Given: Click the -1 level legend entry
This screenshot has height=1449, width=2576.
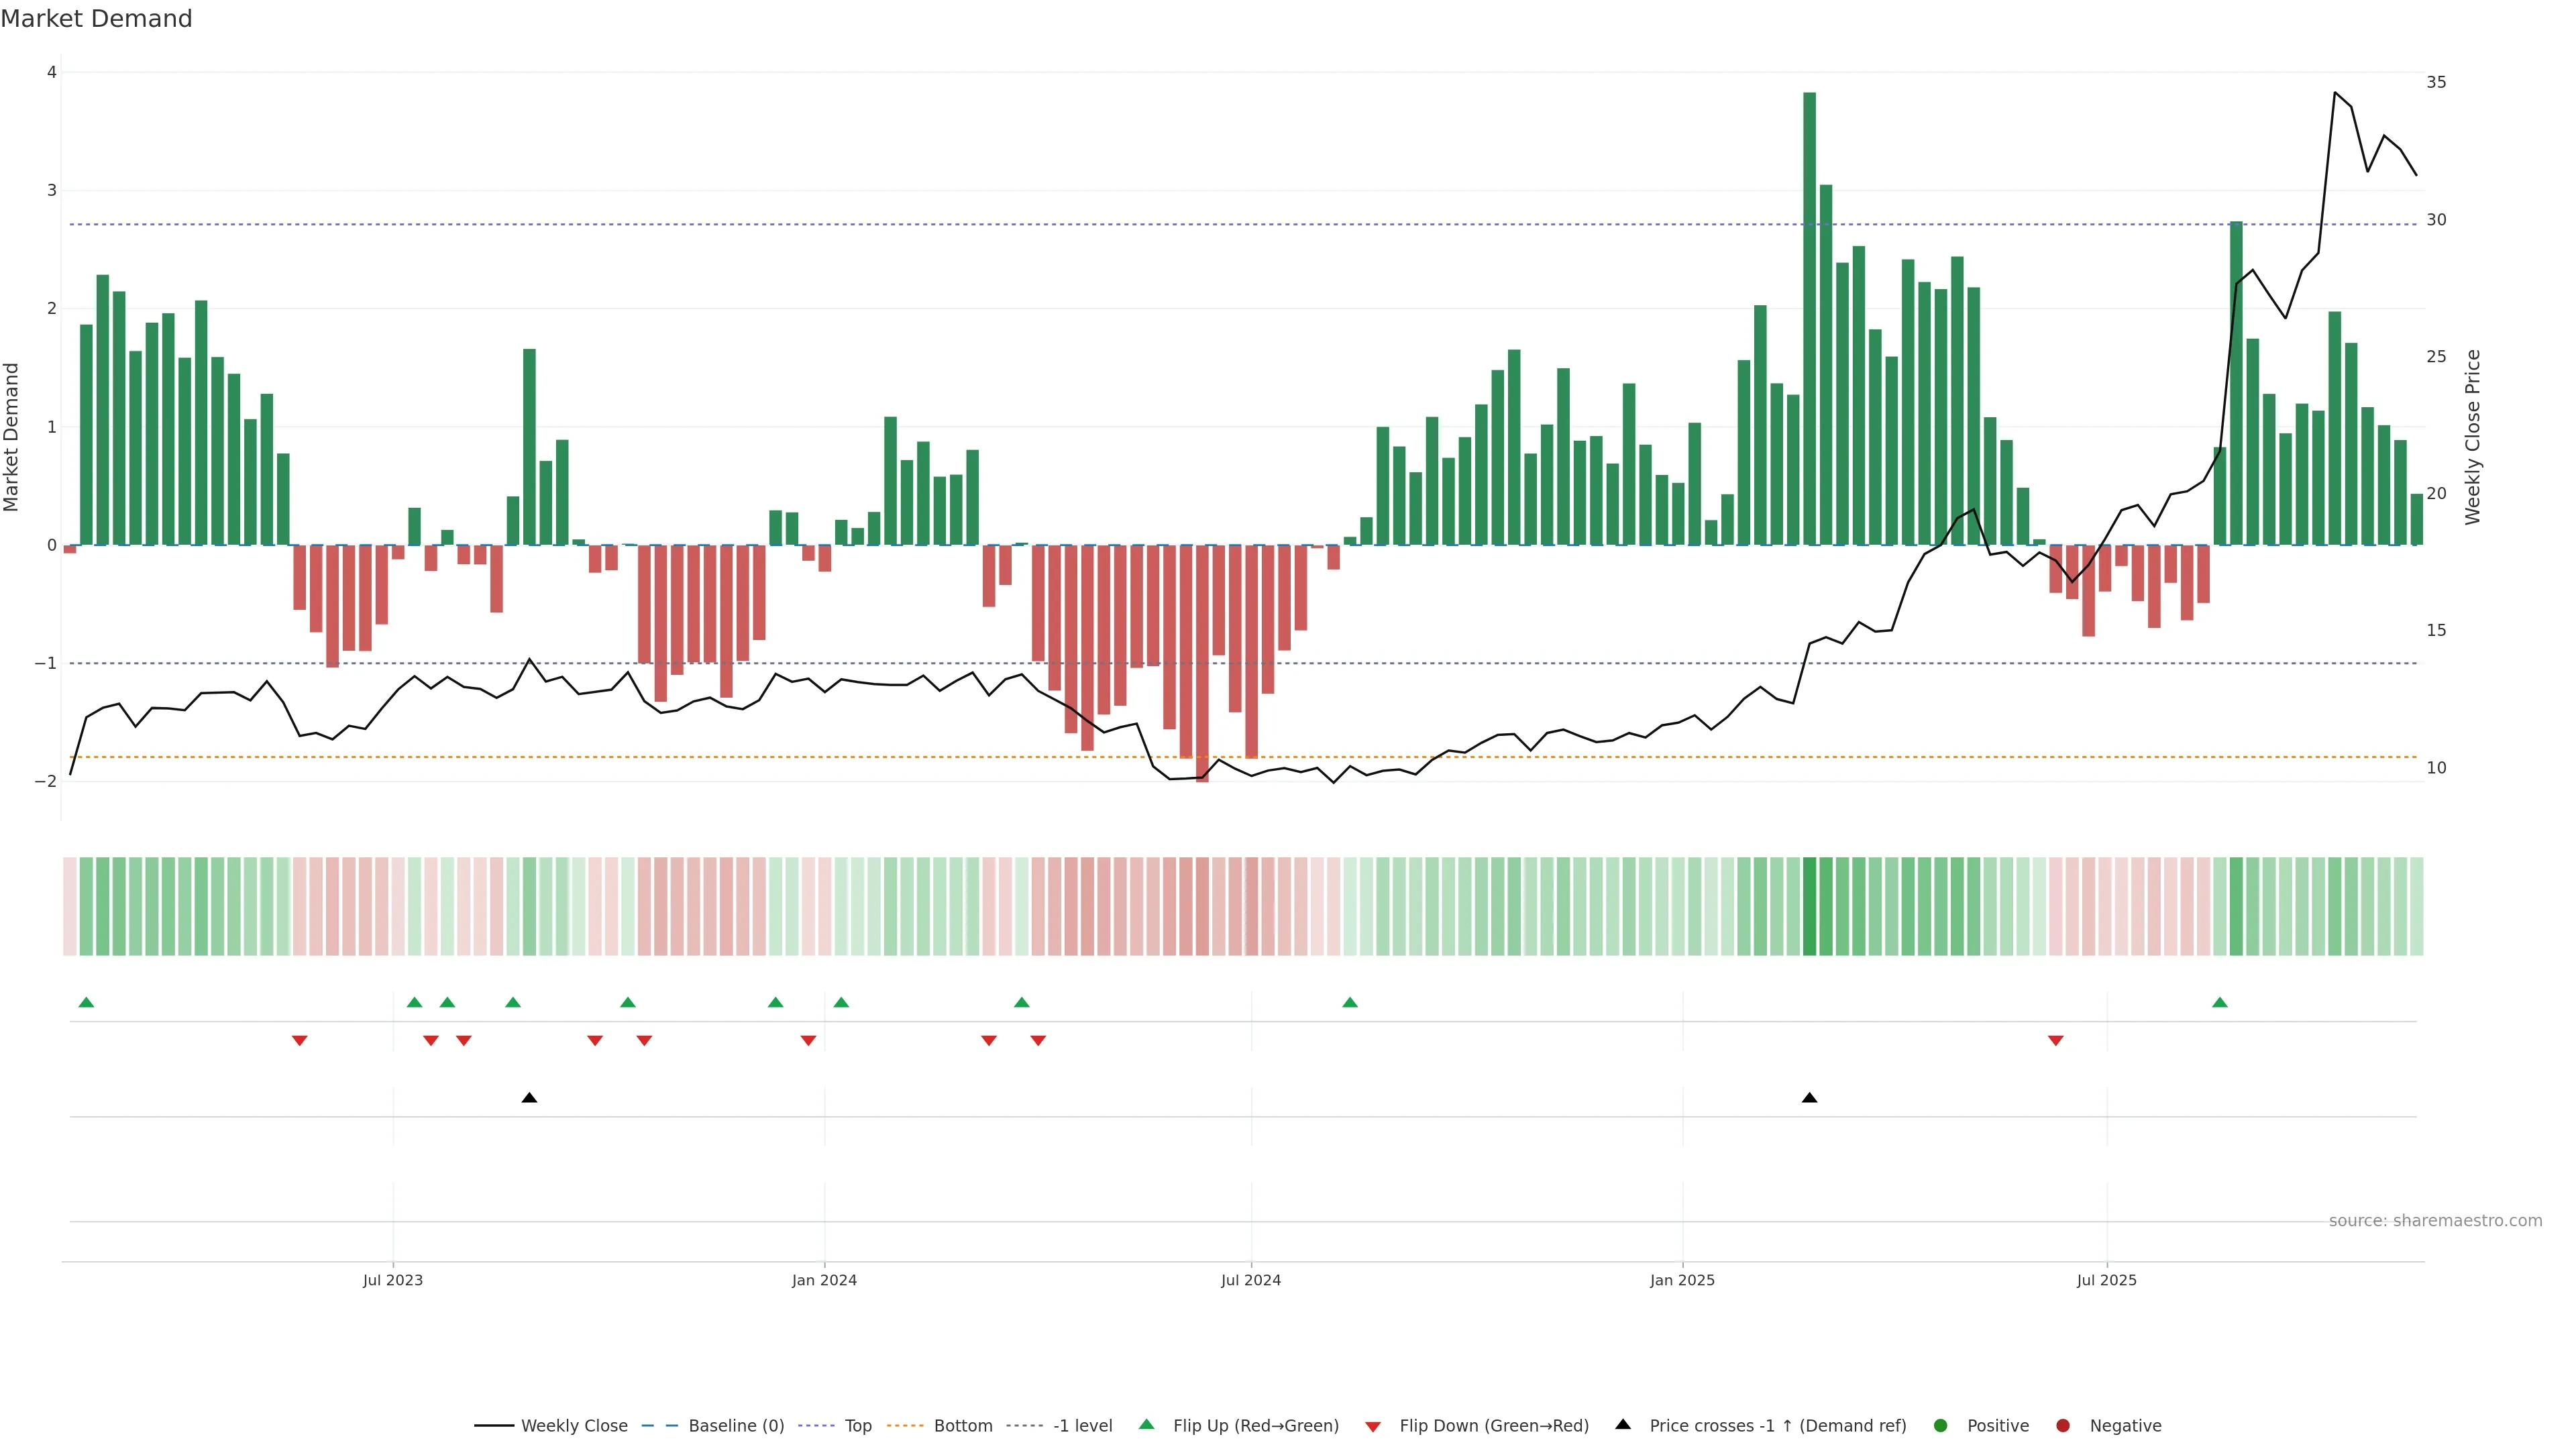Looking at the screenshot, I should pyautogui.click(x=1082, y=1426).
